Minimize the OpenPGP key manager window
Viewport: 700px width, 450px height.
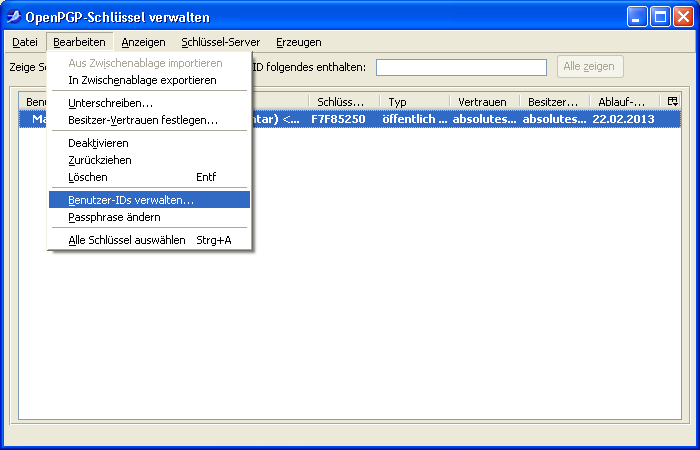tap(637, 17)
